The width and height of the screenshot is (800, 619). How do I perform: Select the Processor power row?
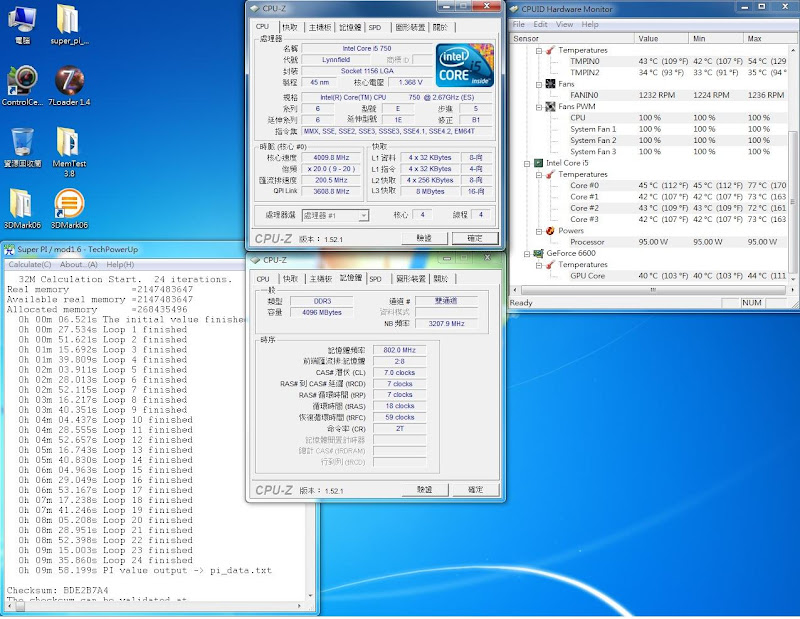pyautogui.click(x=677, y=242)
